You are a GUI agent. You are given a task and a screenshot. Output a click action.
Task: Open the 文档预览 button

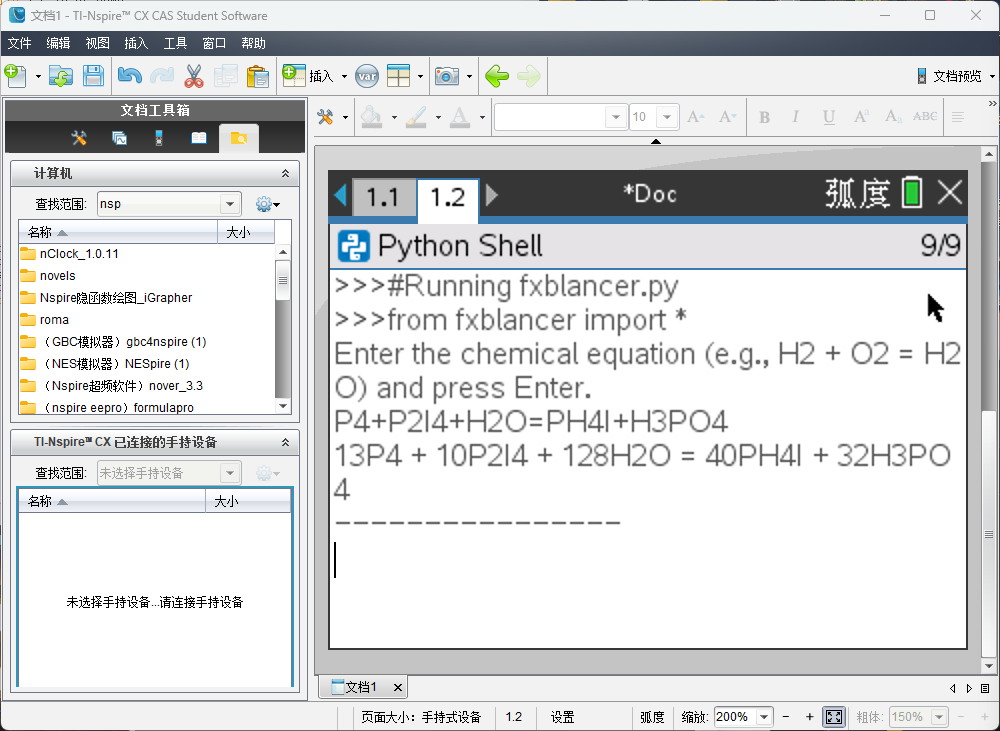[x=954, y=76]
